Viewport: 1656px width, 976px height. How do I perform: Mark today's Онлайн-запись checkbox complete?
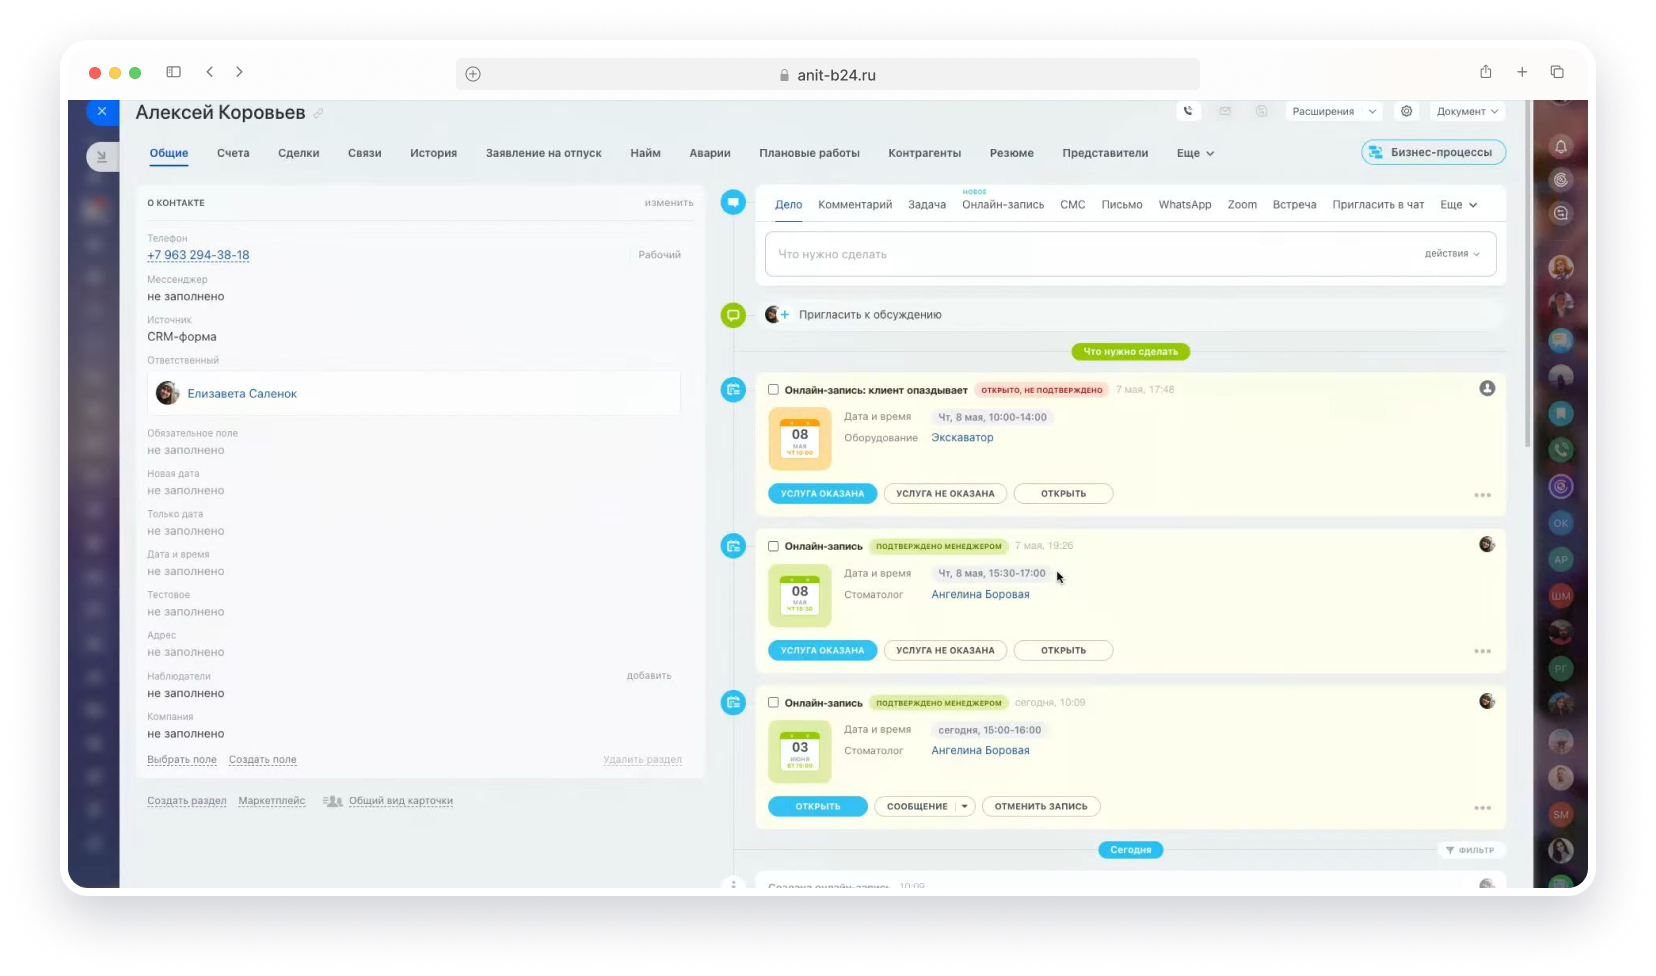[x=773, y=702]
